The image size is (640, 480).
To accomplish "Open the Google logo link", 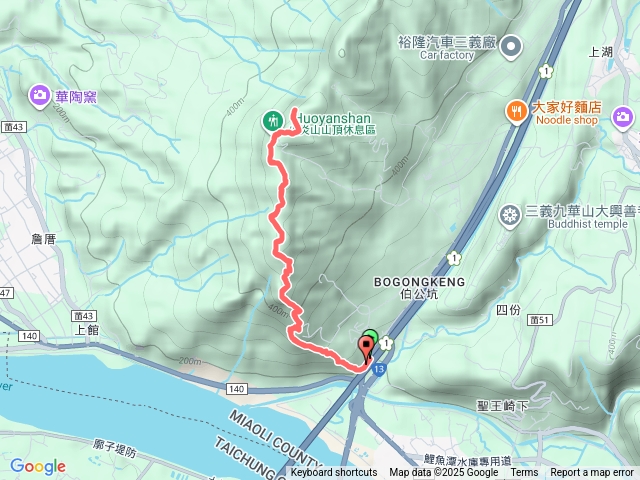I will tap(38, 467).
